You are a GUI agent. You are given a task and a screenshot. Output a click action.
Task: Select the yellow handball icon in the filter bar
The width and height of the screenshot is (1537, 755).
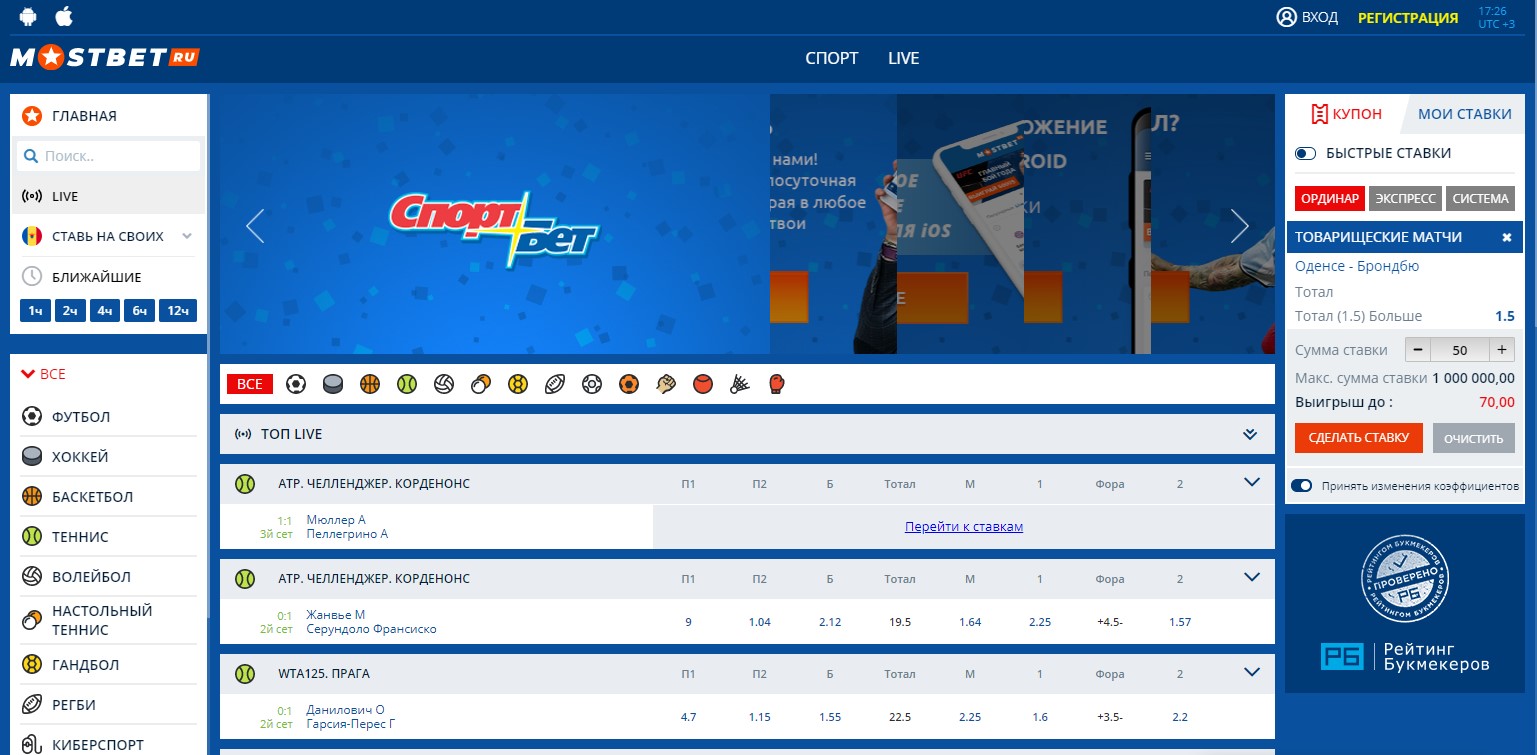tap(517, 384)
